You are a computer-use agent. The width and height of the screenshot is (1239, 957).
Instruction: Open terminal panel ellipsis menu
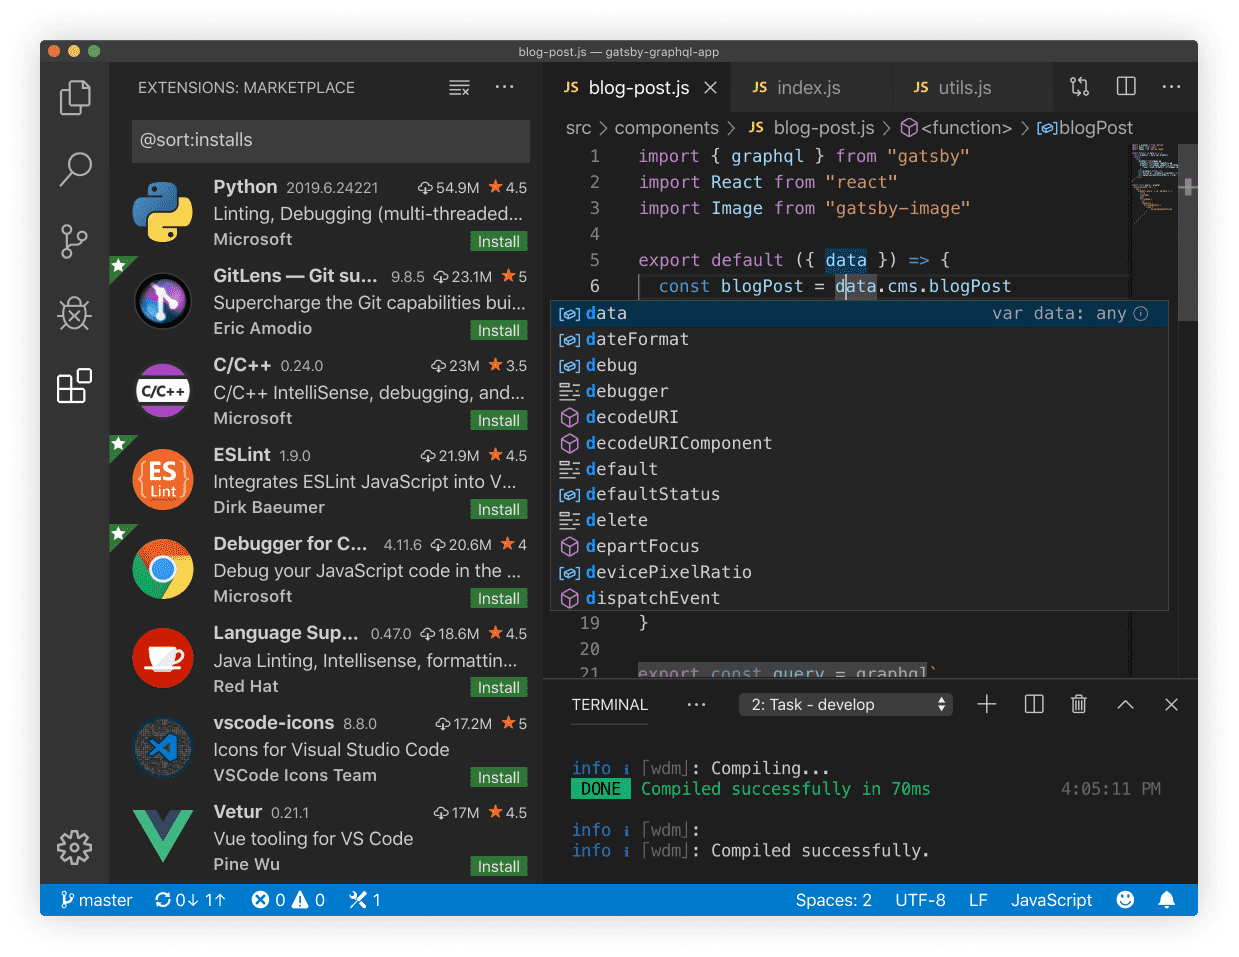click(696, 704)
